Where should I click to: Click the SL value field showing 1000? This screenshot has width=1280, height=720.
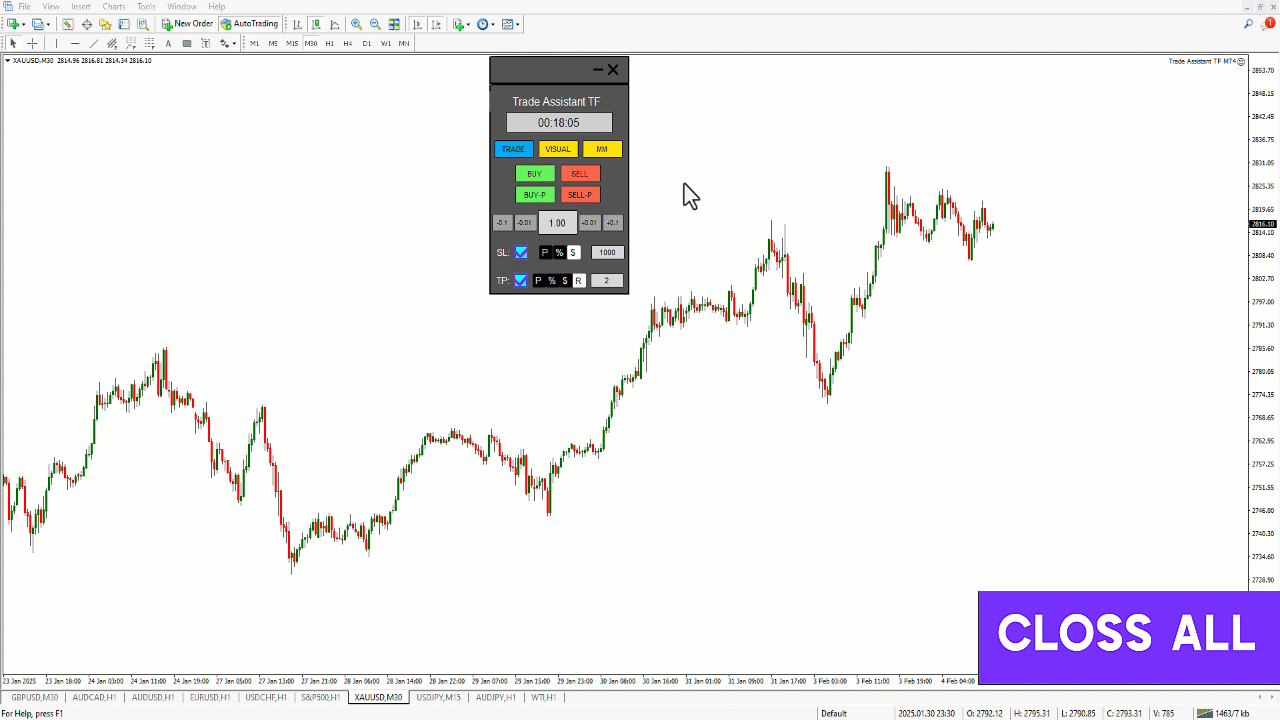tap(607, 252)
